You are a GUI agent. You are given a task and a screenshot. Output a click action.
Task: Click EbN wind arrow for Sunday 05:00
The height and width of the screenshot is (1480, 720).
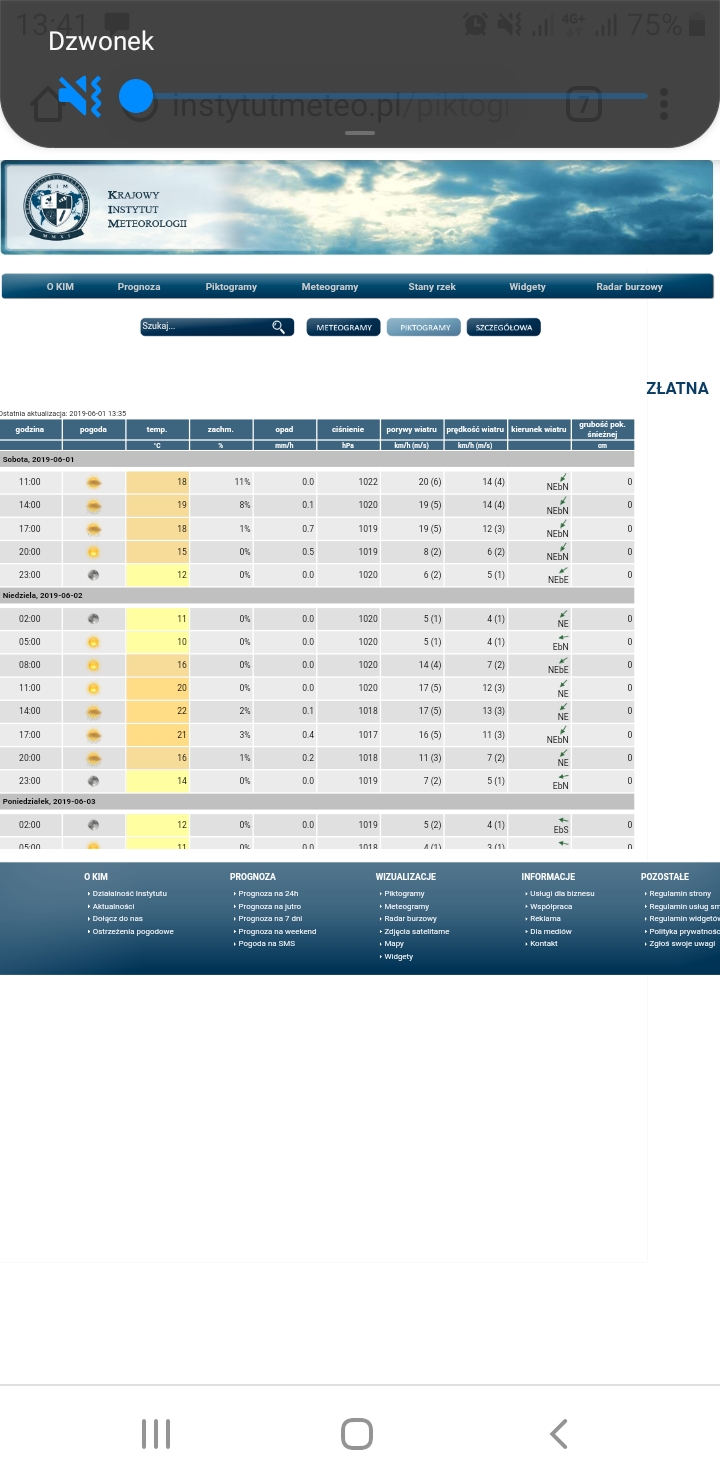[x=563, y=637]
